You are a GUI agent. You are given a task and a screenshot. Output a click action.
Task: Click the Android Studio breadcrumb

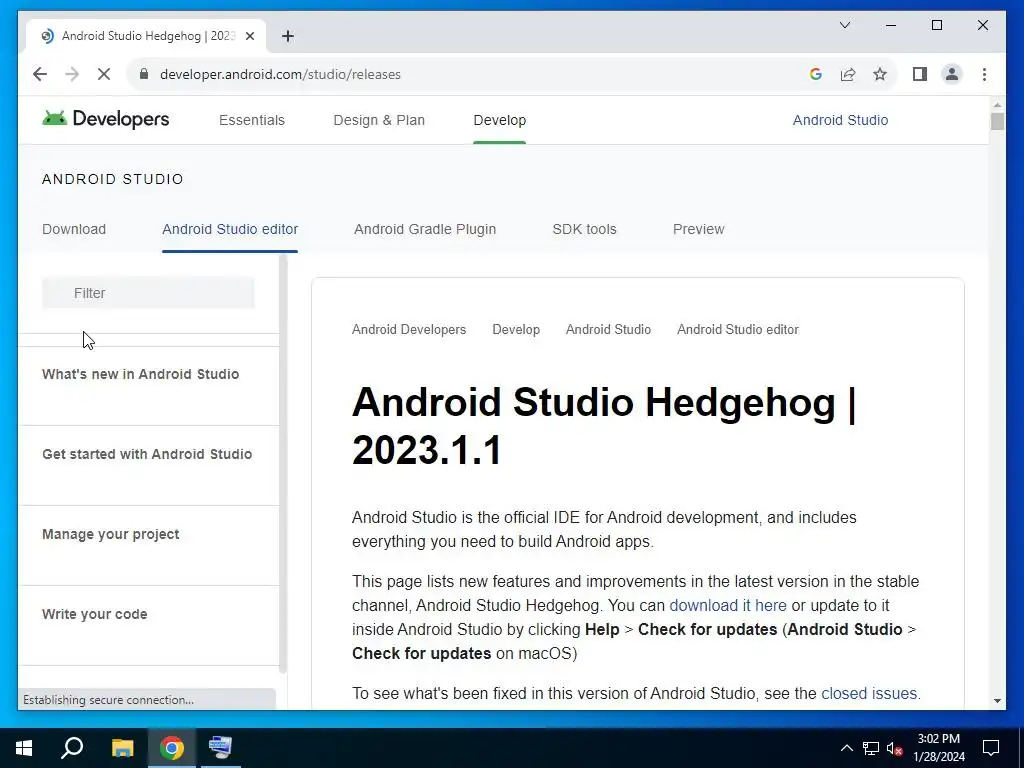coord(608,330)
